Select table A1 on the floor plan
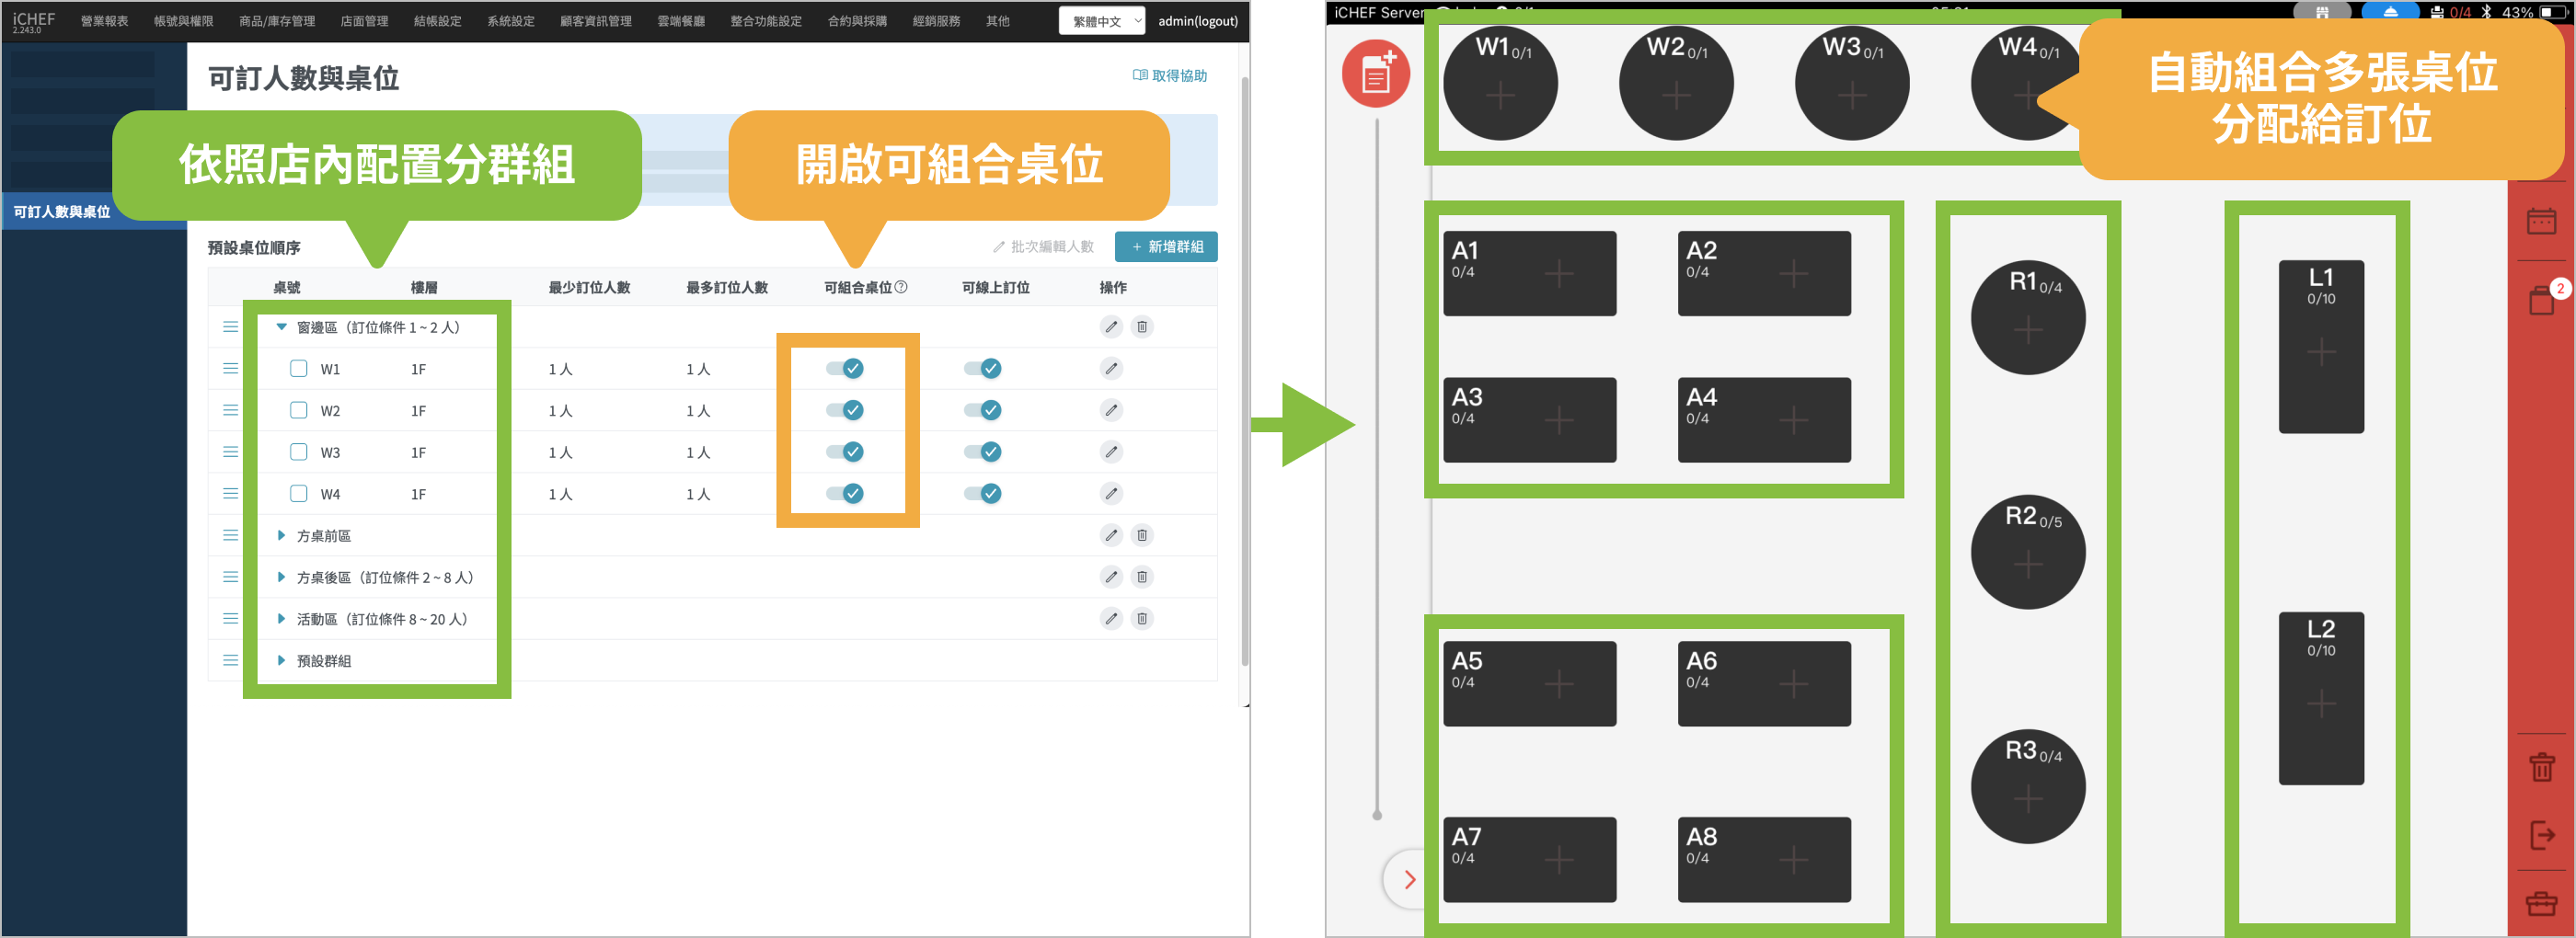Screen dimensions: 2576x938 1528,274
